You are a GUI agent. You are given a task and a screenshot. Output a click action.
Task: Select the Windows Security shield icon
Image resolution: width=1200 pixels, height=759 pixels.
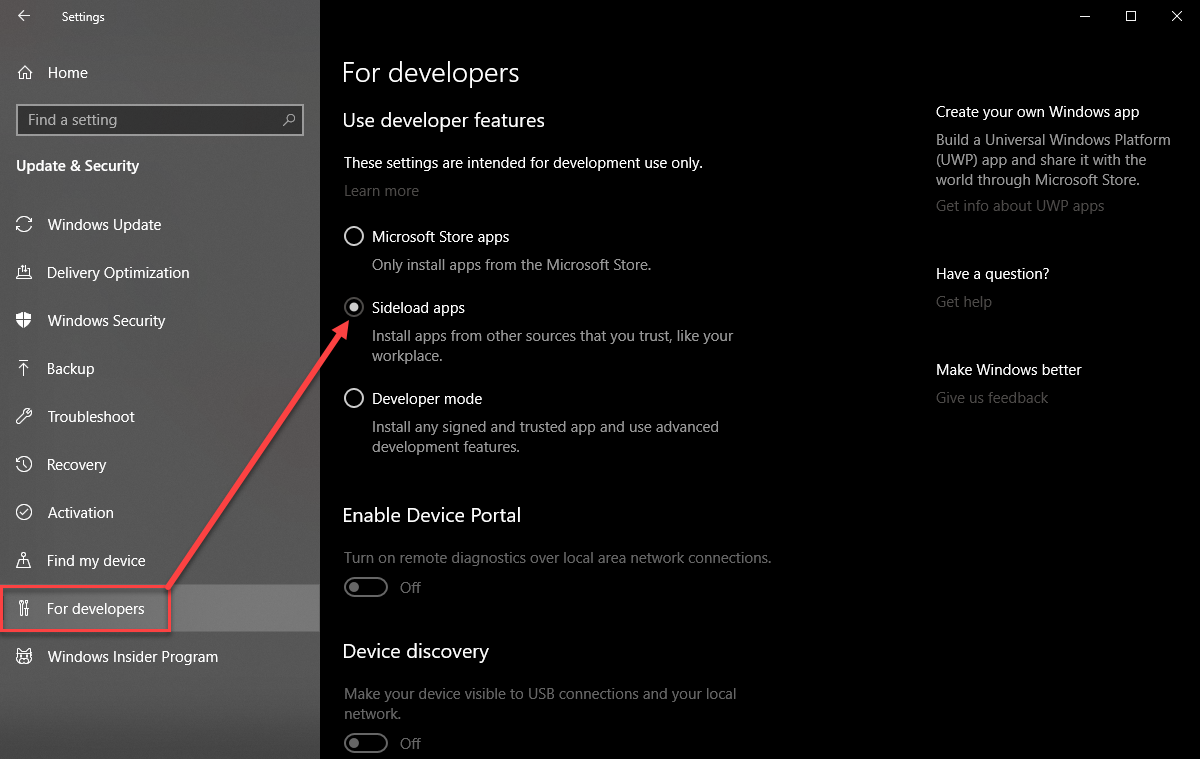pyautogui.click(x=24, y=320)
